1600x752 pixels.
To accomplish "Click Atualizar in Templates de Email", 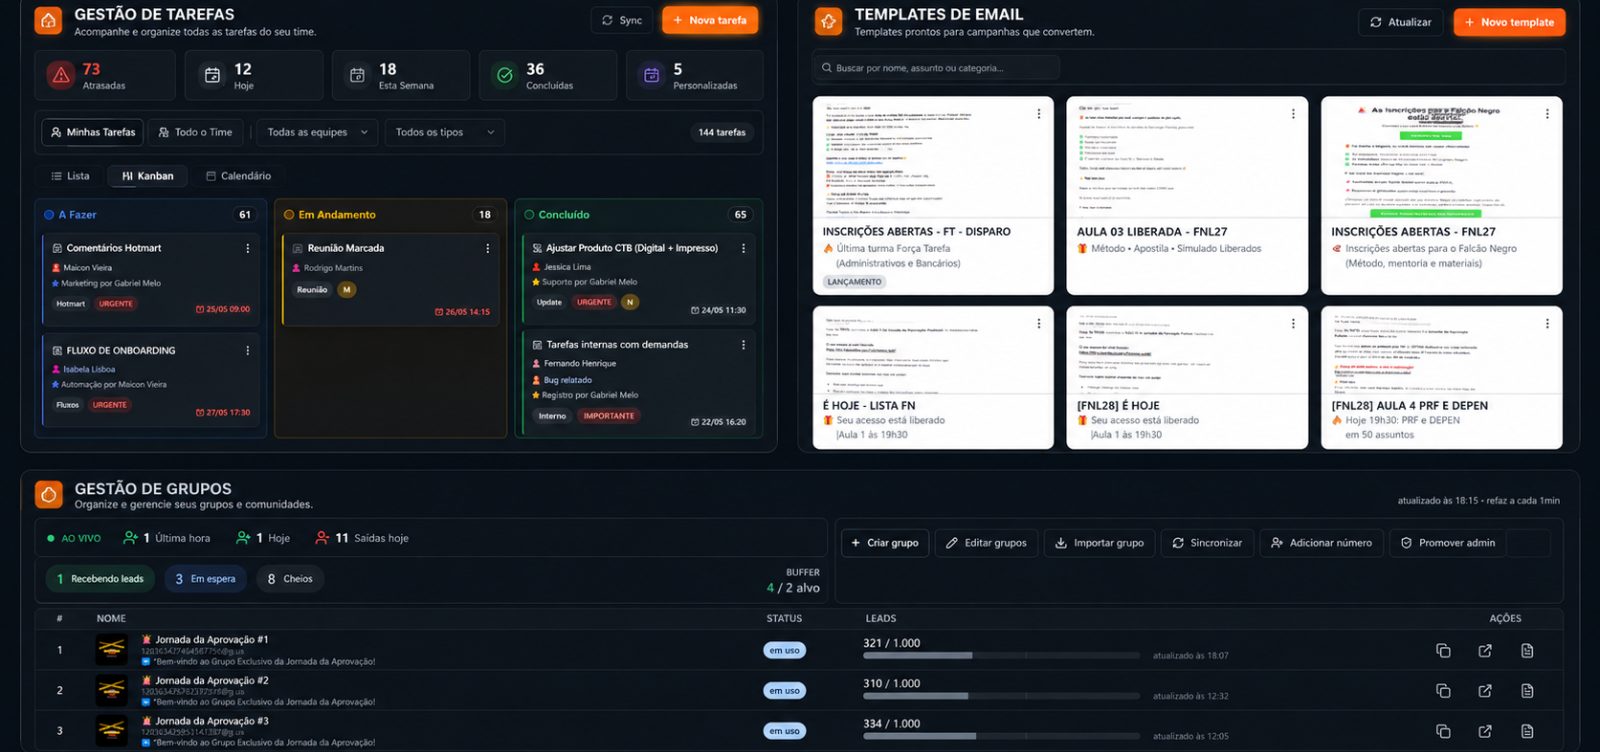I will coord(1400,22).
